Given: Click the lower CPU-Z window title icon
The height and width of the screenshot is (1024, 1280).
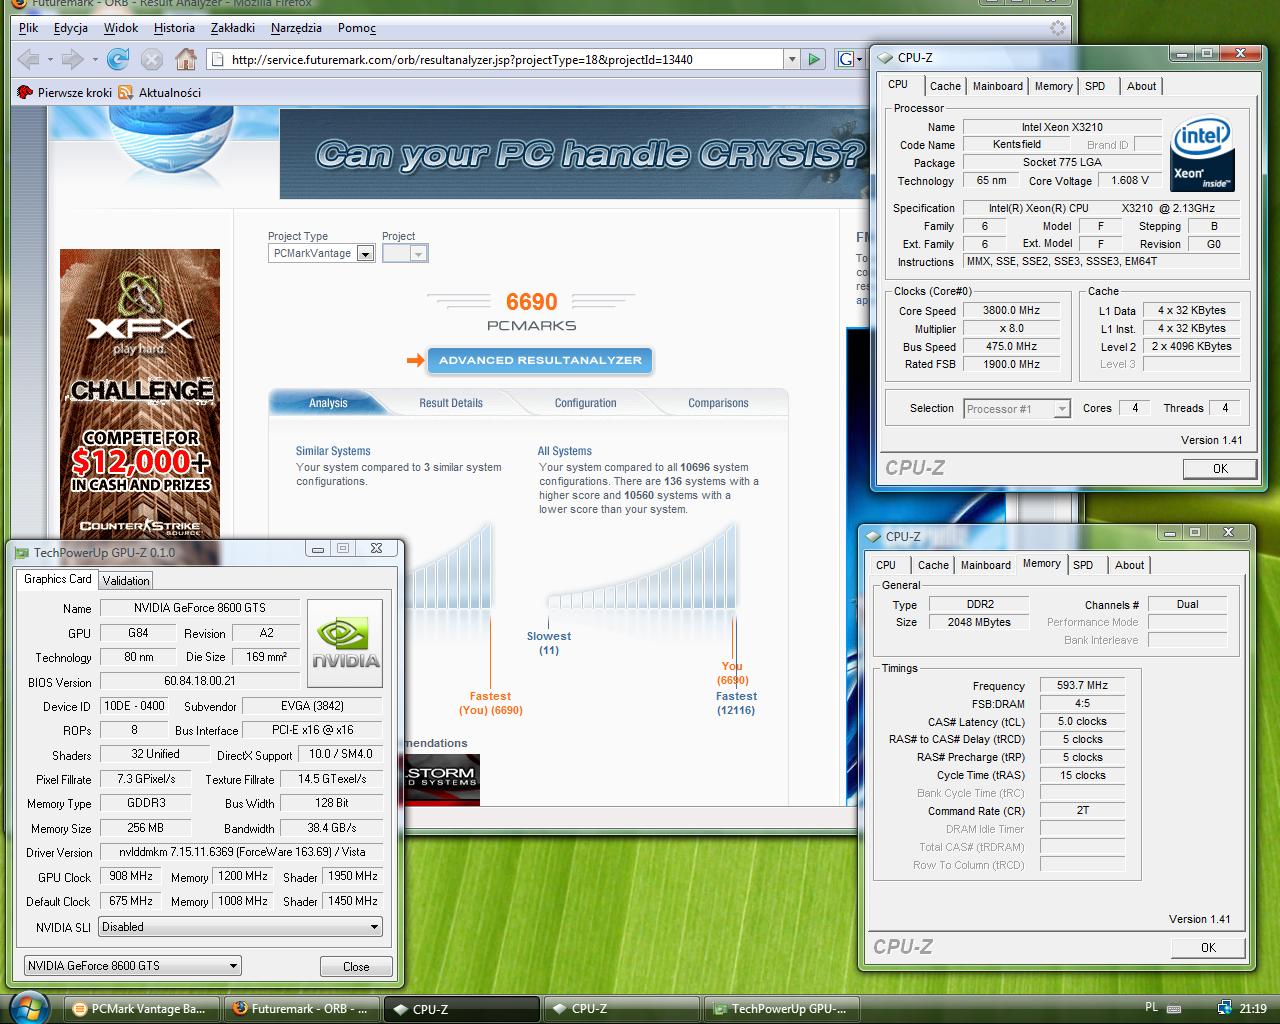Looking at the screenshot, I should click(873, 537).
